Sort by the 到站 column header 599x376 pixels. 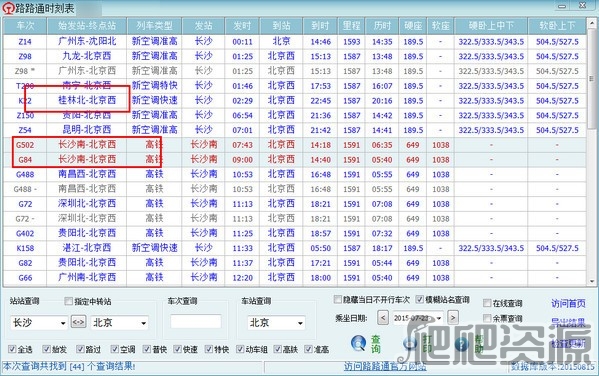click(281, 26)
